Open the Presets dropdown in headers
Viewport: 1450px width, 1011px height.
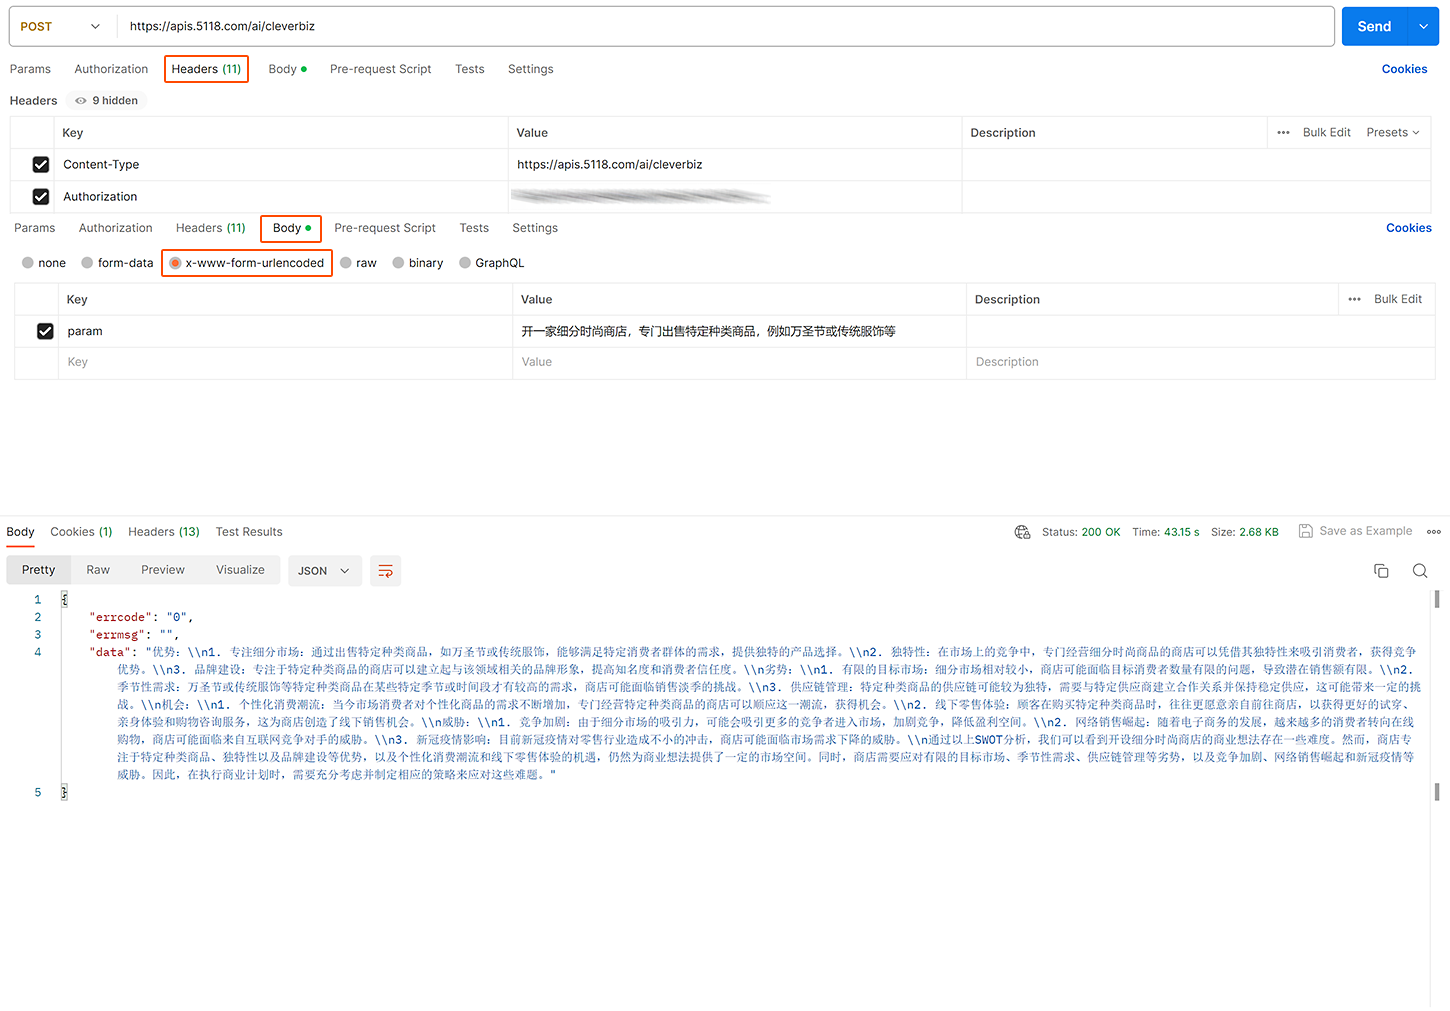(1392, 133)
